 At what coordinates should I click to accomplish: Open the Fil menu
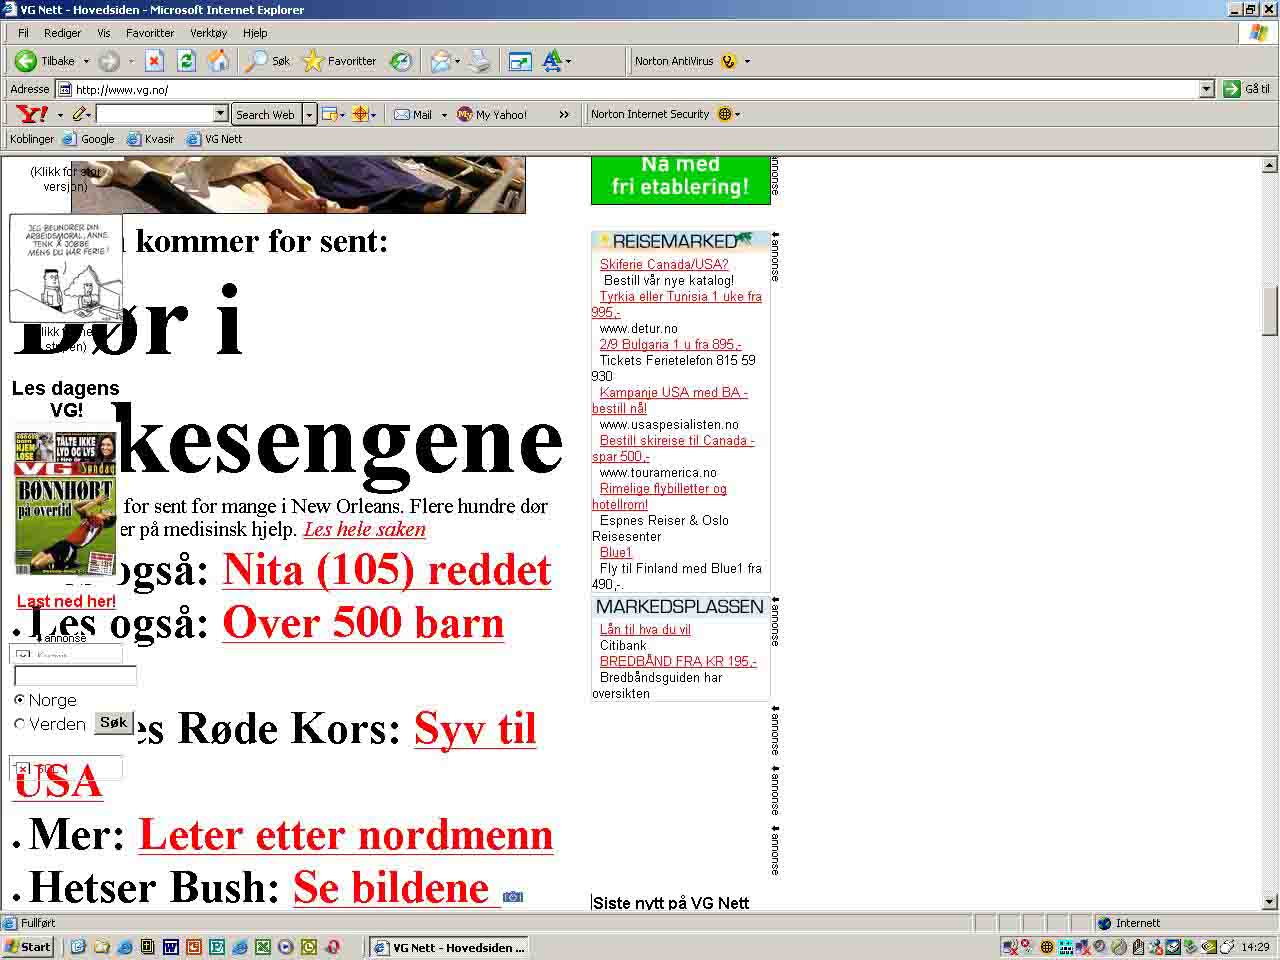23,33
